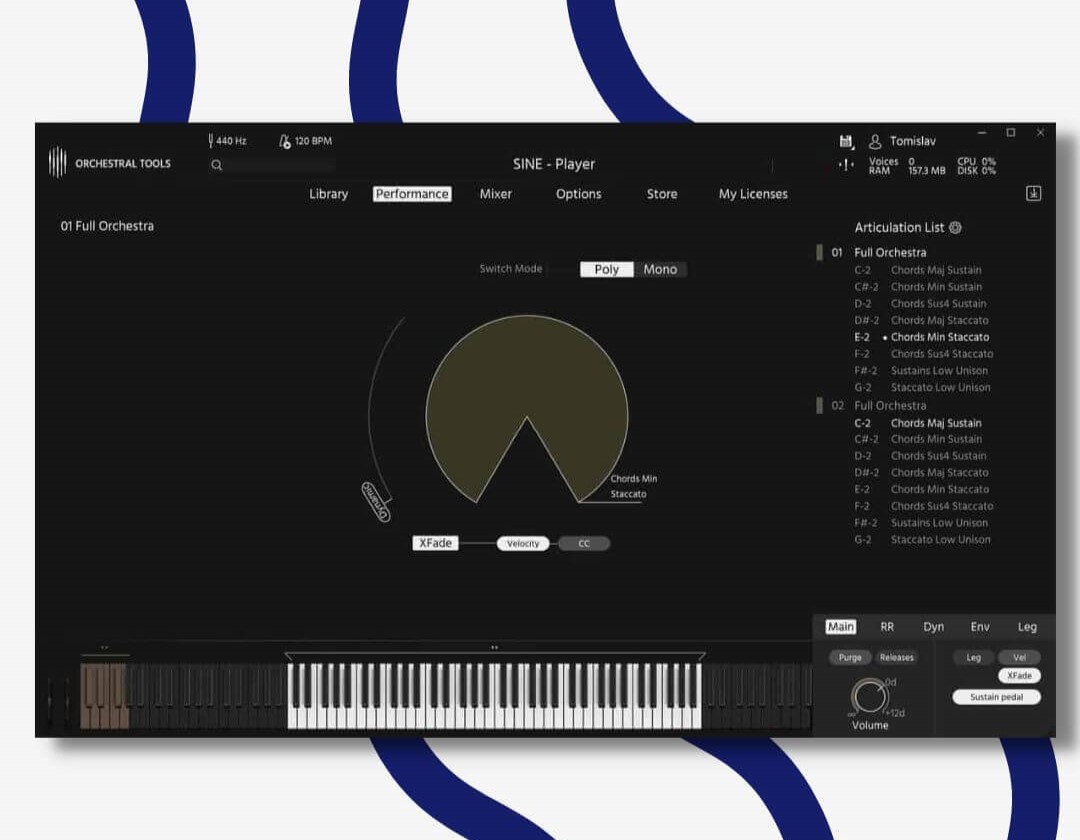Adjust the Volume knob
This screenshot has height=840, width=1080.
click(x=868, y=696)
